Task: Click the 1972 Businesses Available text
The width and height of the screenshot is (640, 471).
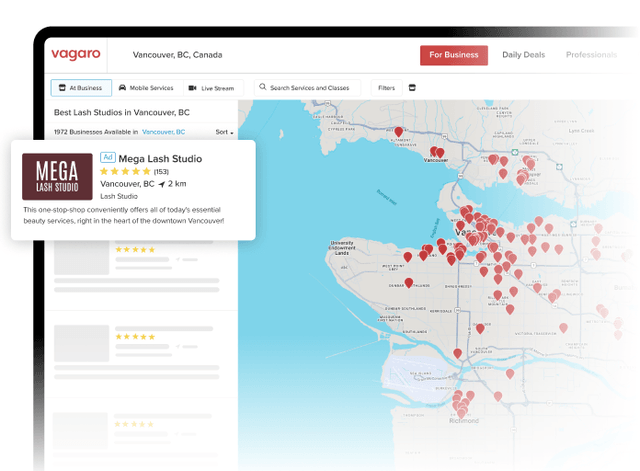Action: [96, 132]
